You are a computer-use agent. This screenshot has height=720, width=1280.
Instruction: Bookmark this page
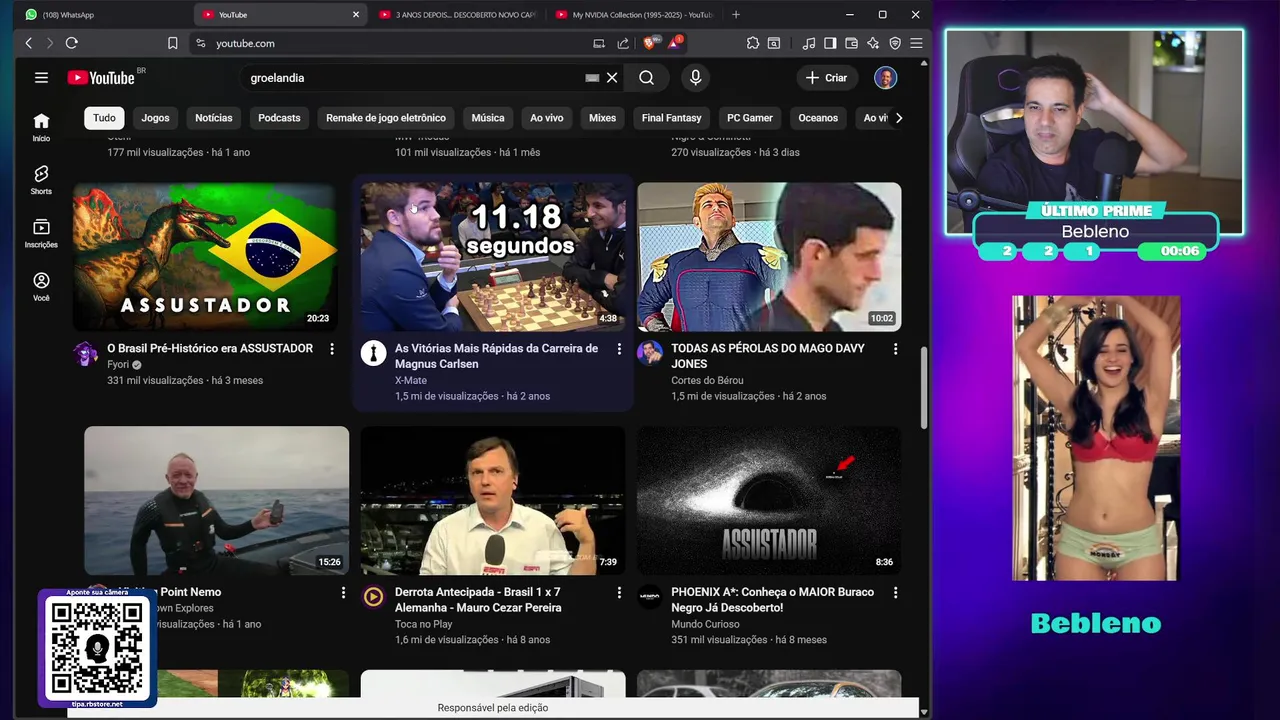pos(172,43)
